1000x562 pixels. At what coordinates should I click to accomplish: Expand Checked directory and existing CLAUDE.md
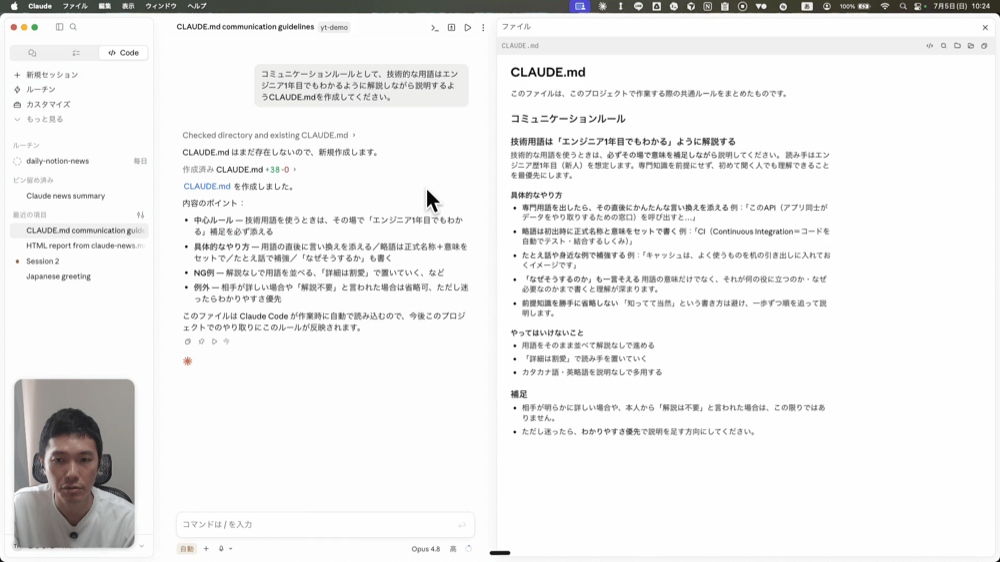click(268, 135)
